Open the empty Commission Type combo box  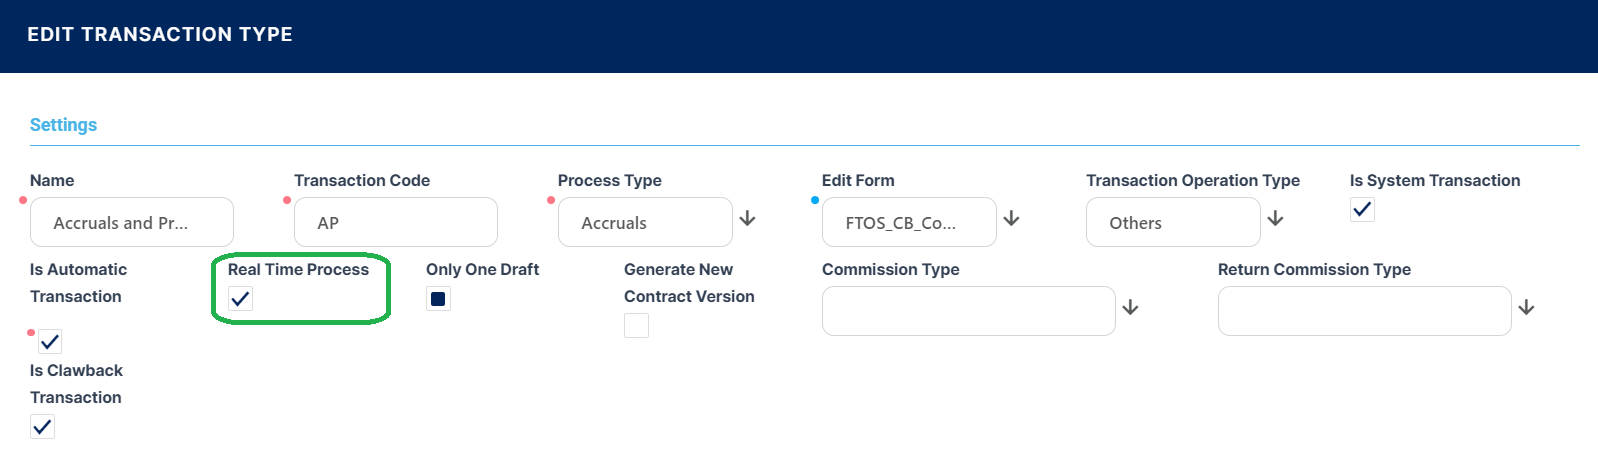968,311
